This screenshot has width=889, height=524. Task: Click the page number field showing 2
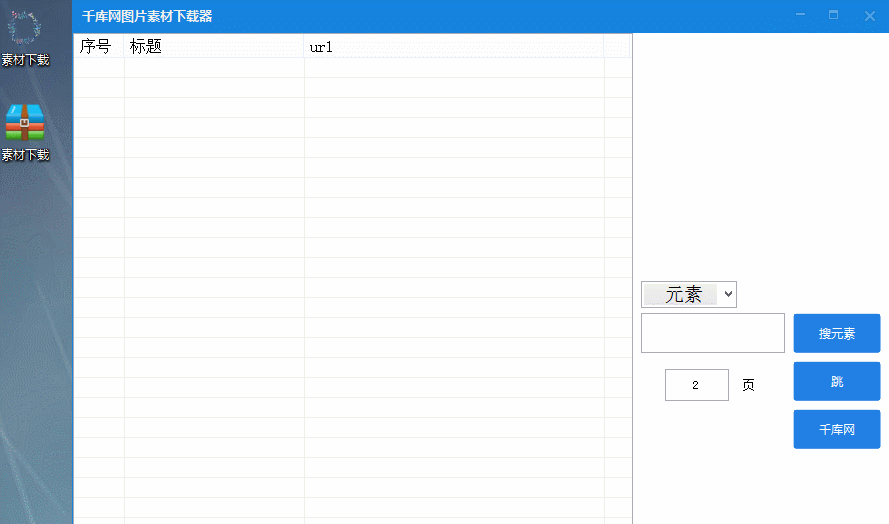coord(696,385)
